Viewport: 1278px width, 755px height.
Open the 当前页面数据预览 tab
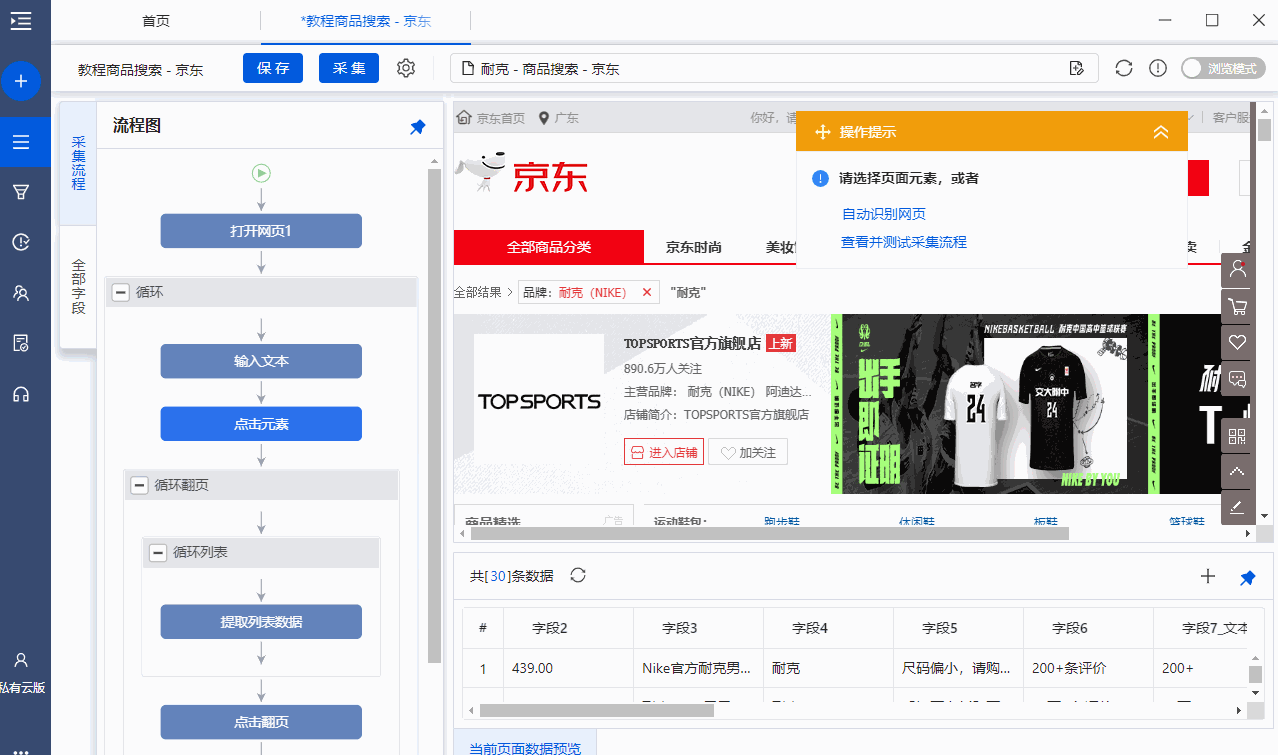coord(525,745)
